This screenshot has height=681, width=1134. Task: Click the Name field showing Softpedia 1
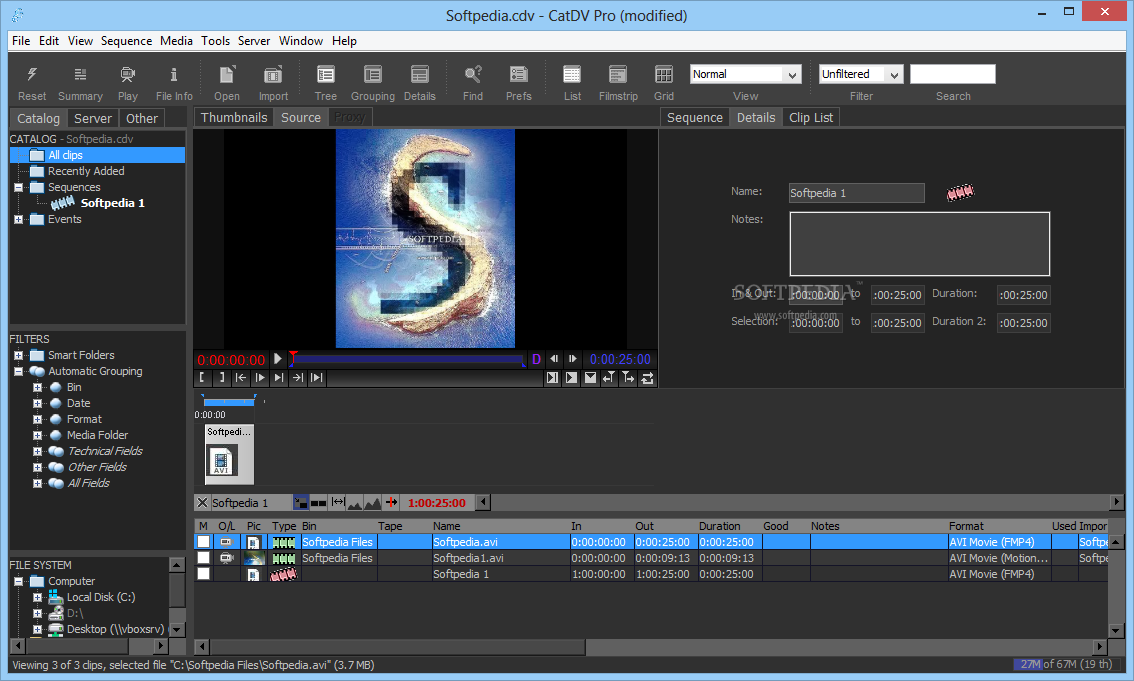(856, 193)
